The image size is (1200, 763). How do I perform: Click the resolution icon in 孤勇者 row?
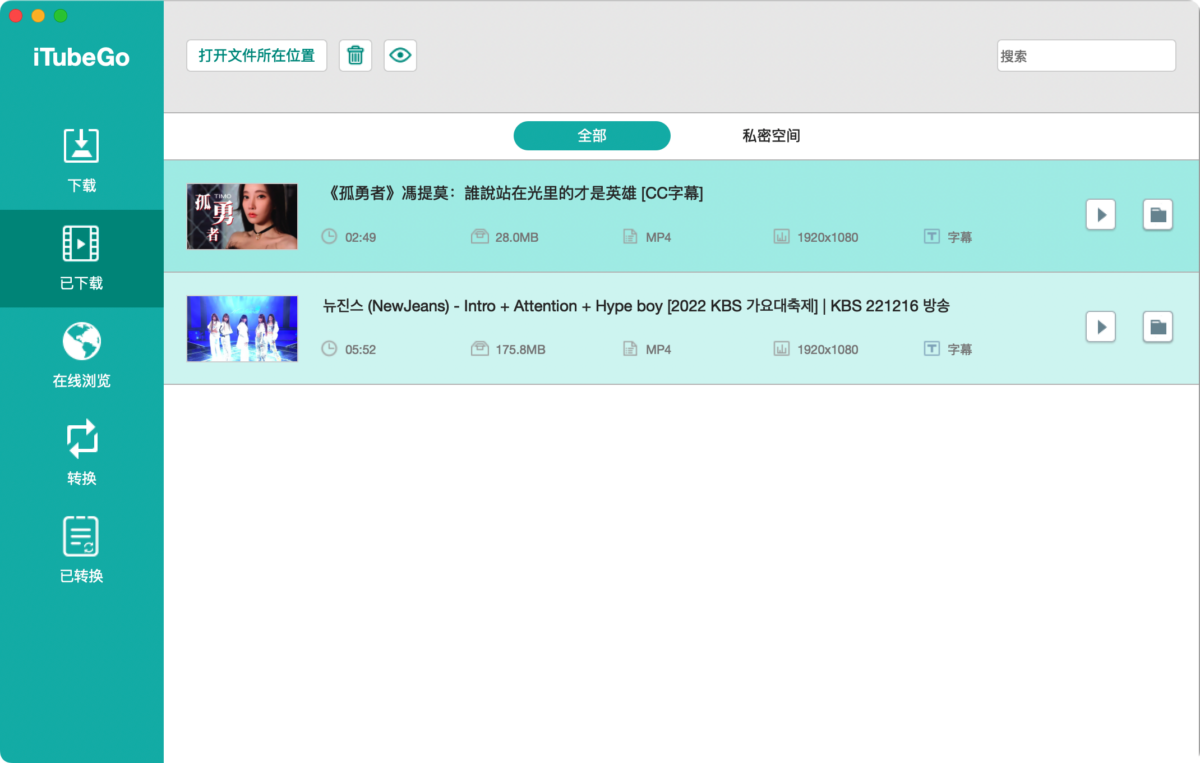(781, 237)
